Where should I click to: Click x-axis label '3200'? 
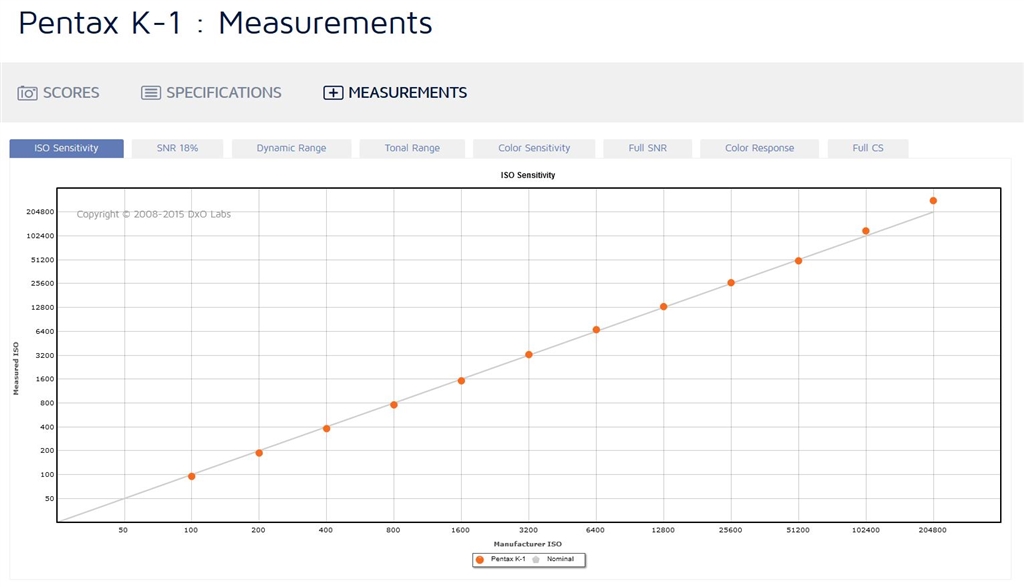528,530
